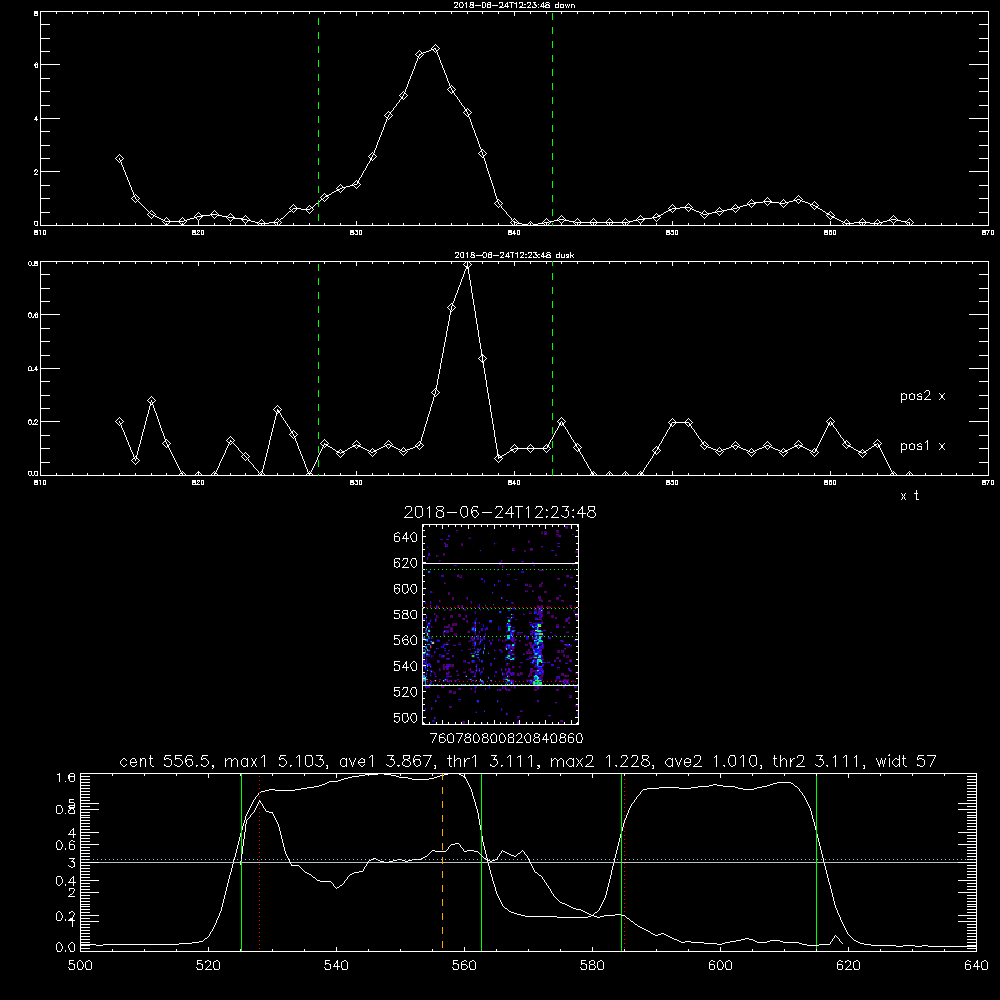Click the heatmap x-axis labels '760780800820840860'
Image resolution: width=1000 pixels, height=1000 pixels.
507,738
